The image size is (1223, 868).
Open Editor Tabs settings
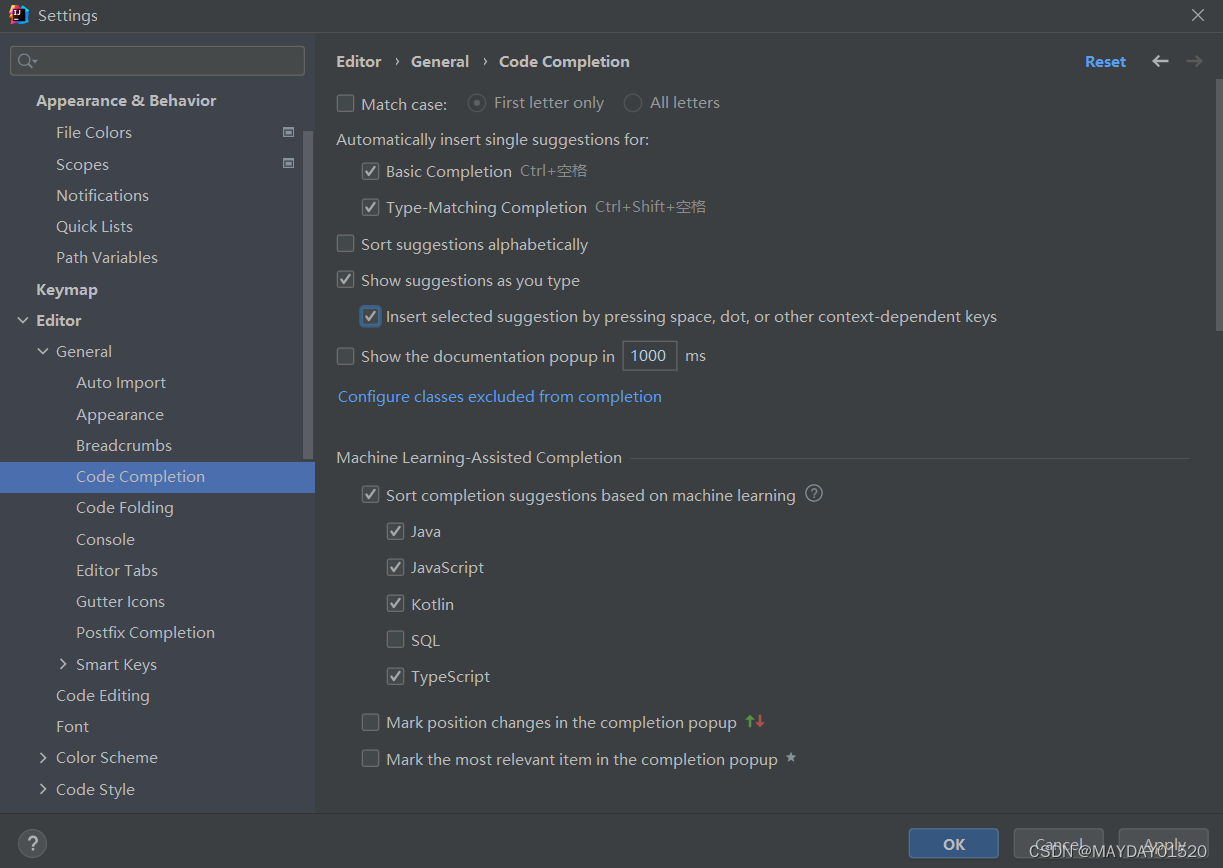click(117, 570)
